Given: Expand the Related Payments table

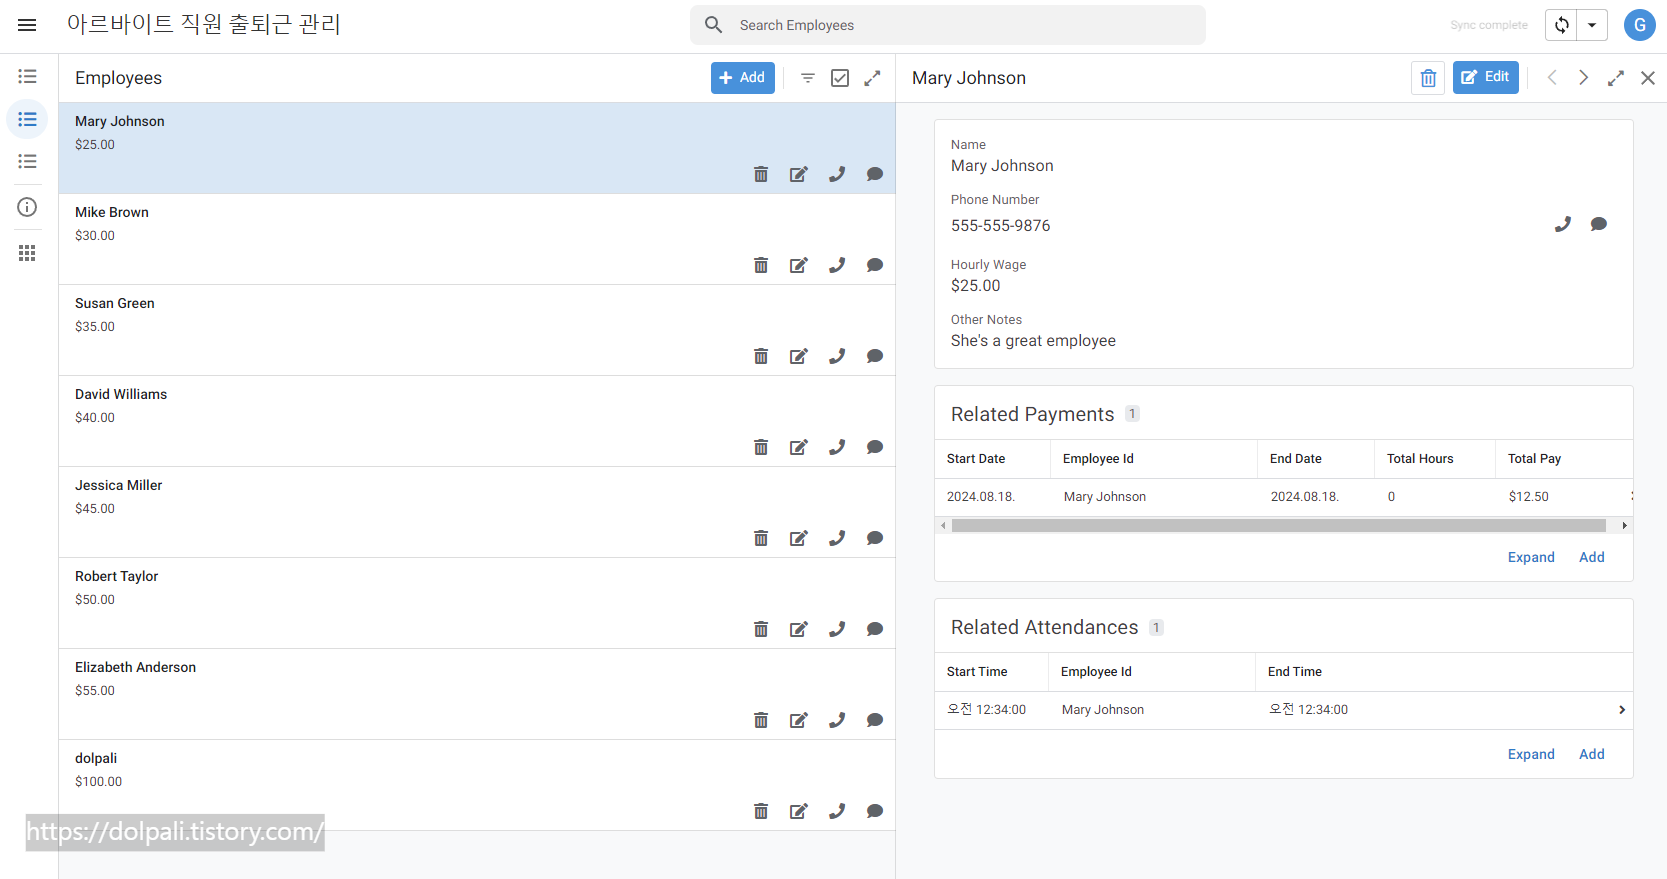Looking at the screenshot, I should [1531, 557].
